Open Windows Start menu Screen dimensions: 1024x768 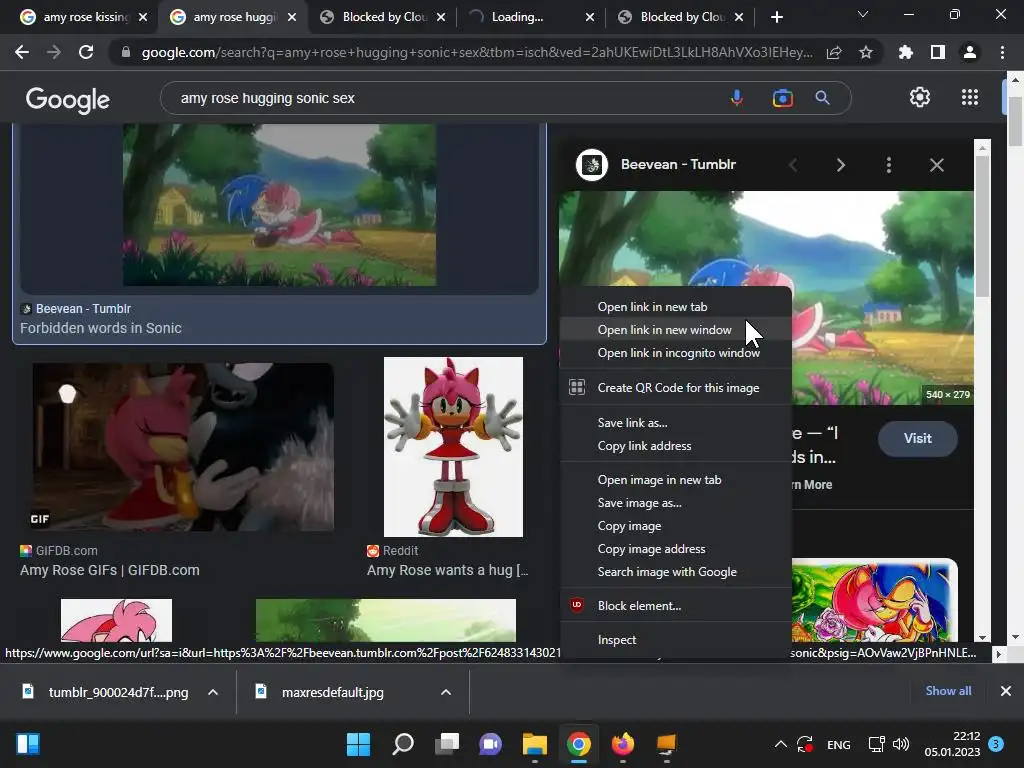(x=358, y=744)
